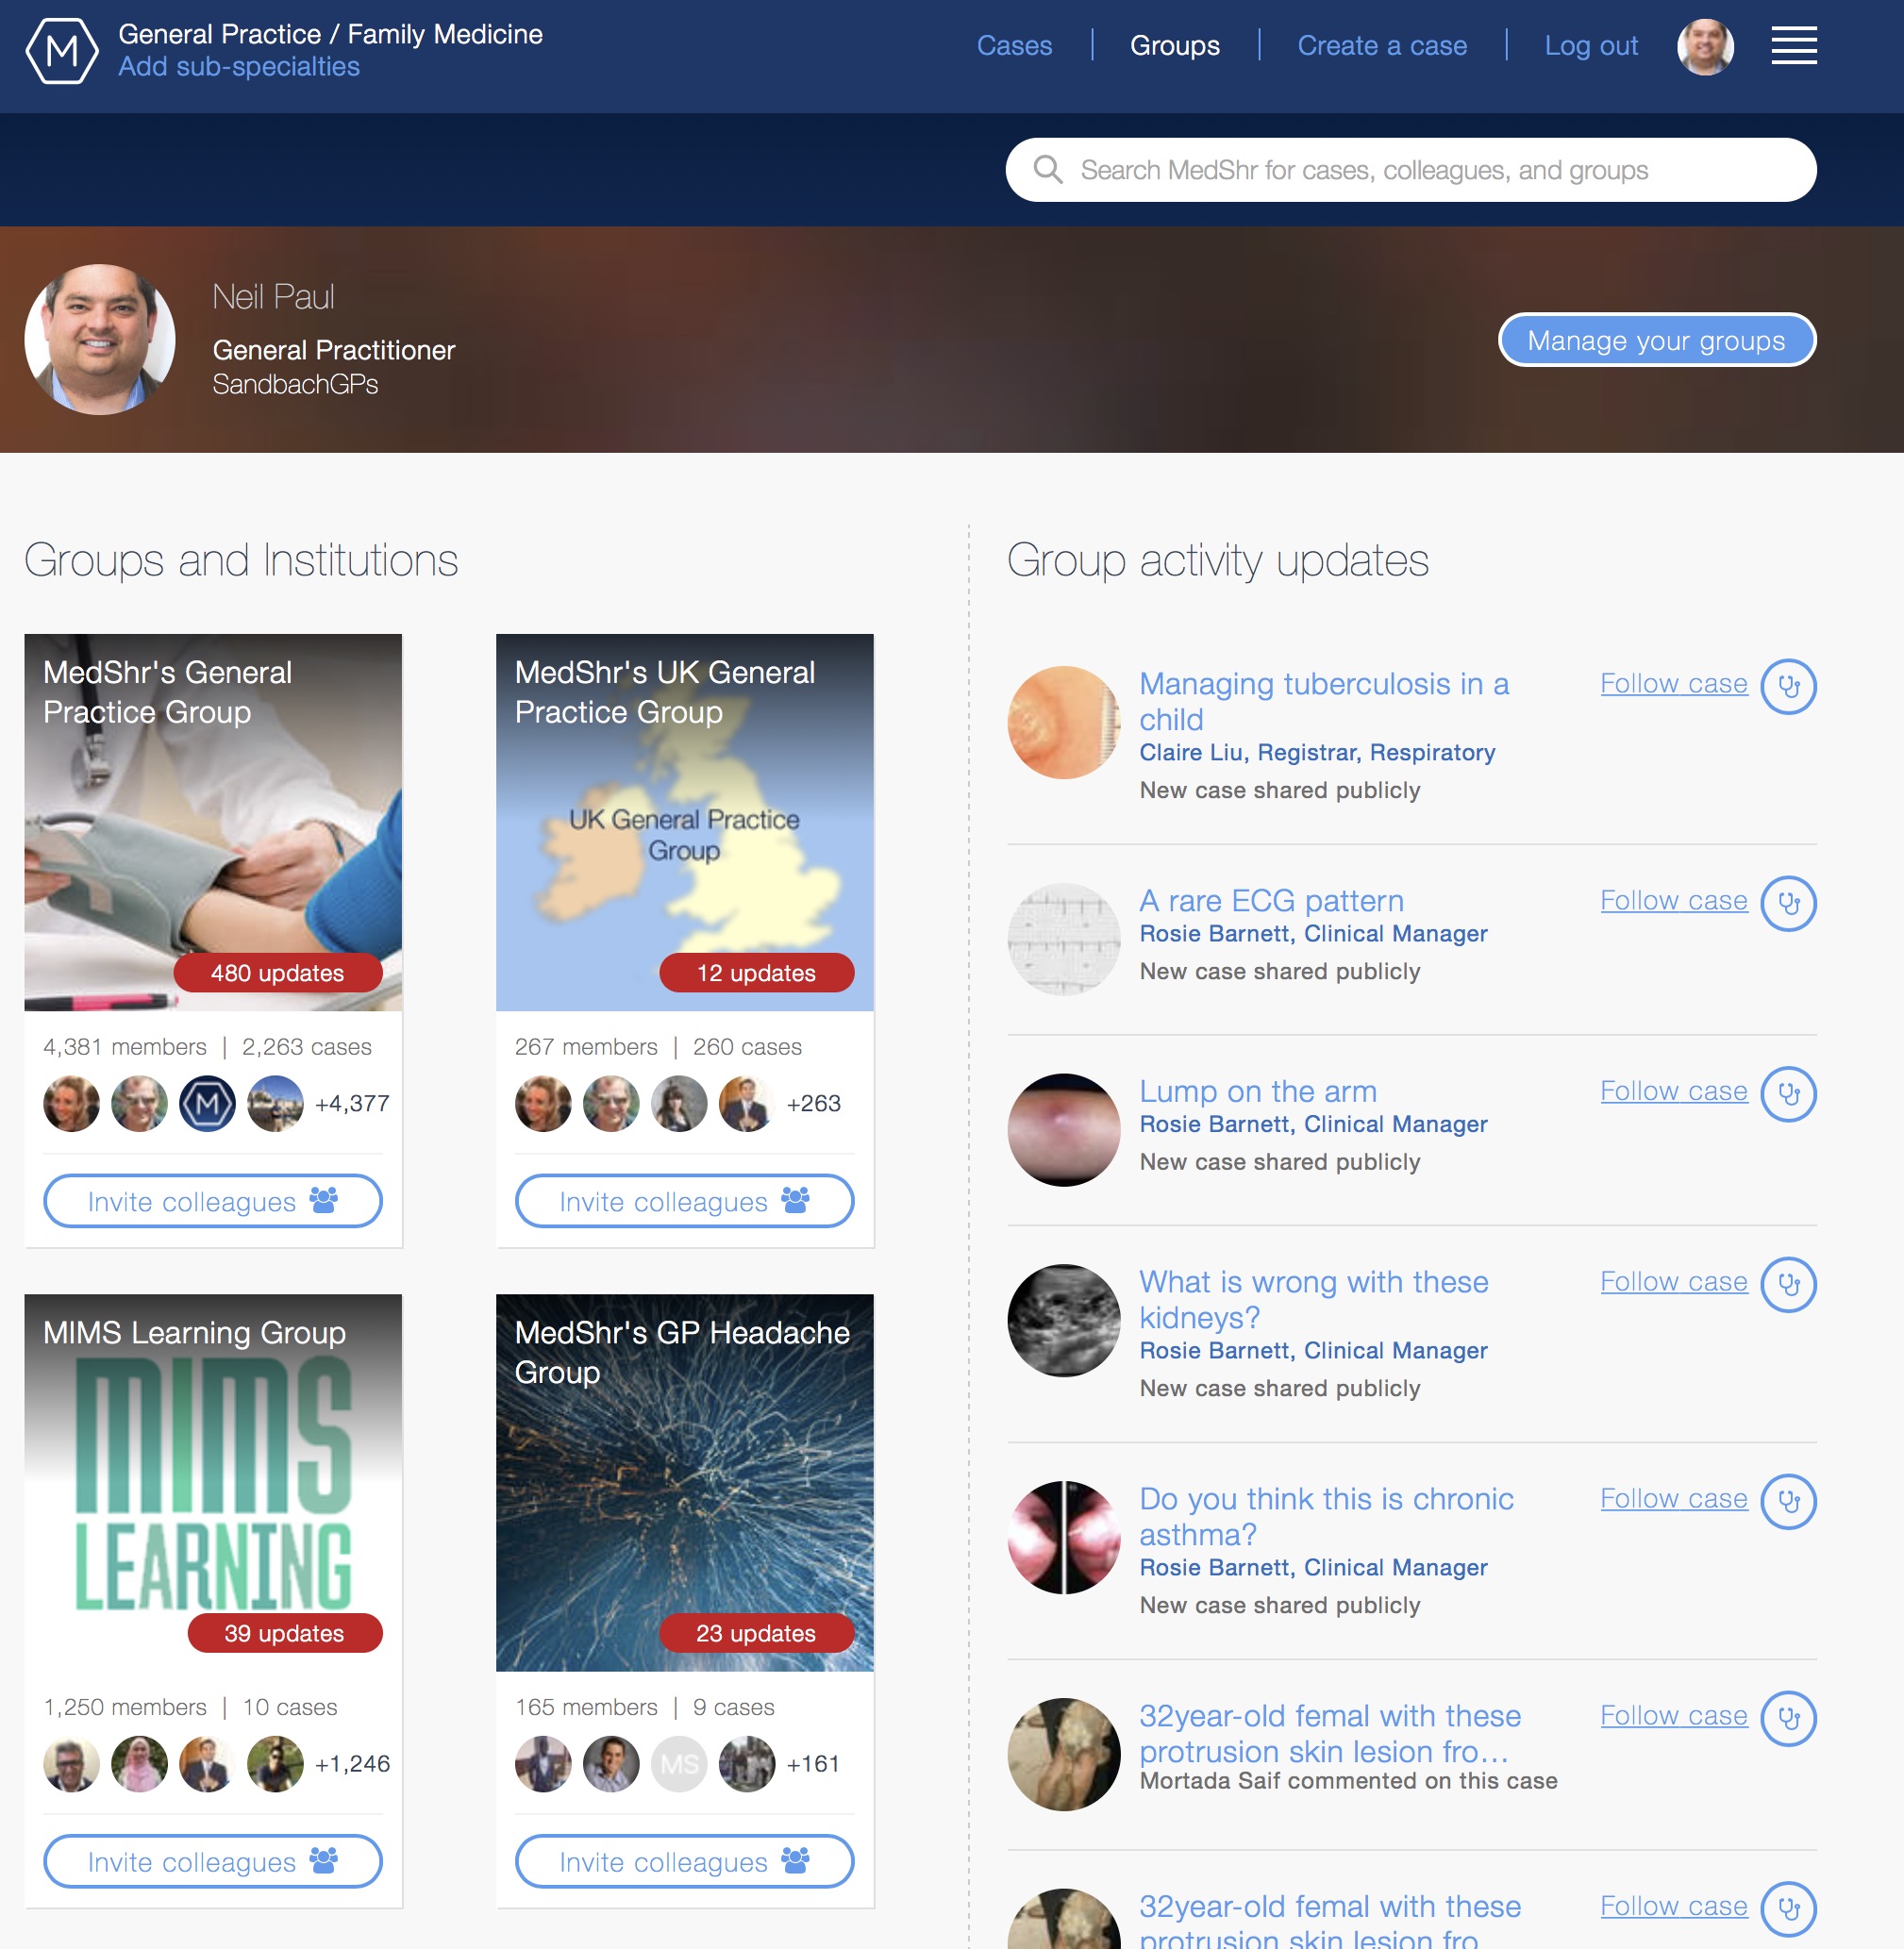
Task: Open MedShr's General Practice Group card image
Action: 213,822
